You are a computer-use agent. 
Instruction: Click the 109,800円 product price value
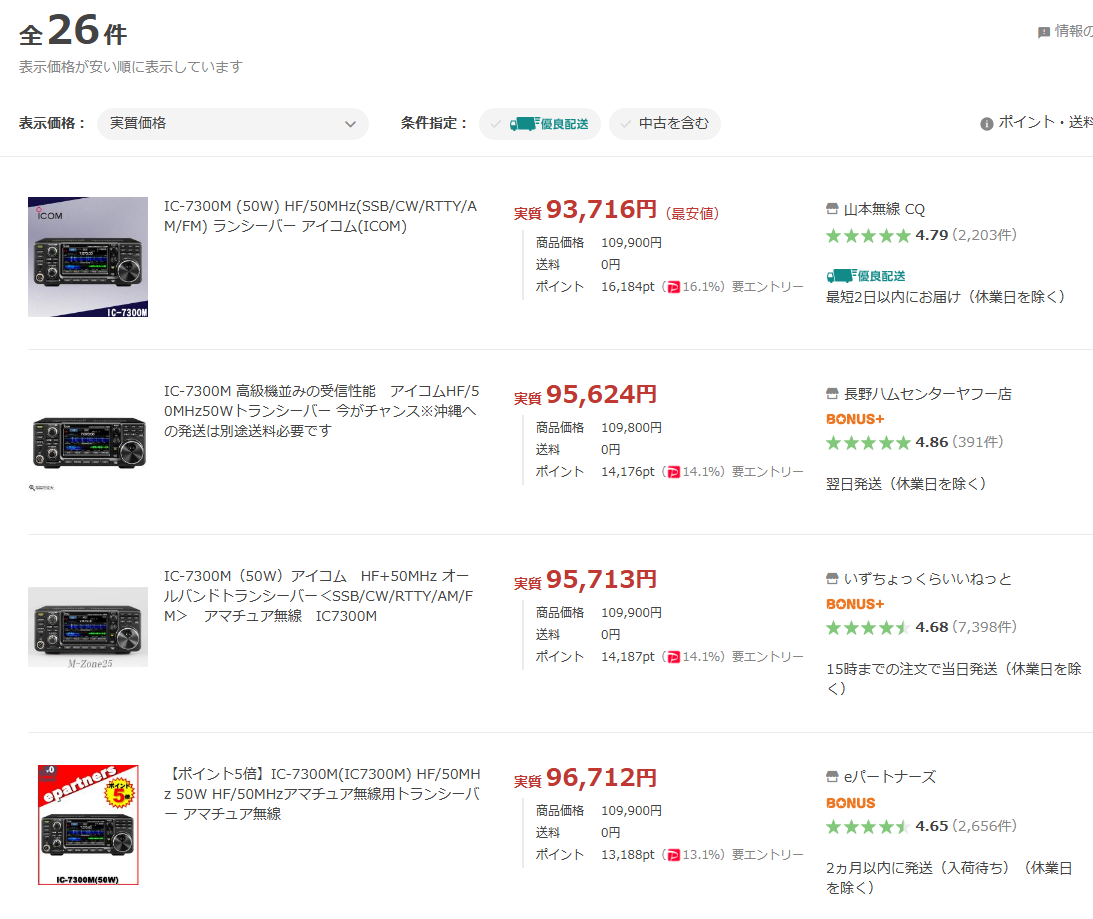(632, 427)
